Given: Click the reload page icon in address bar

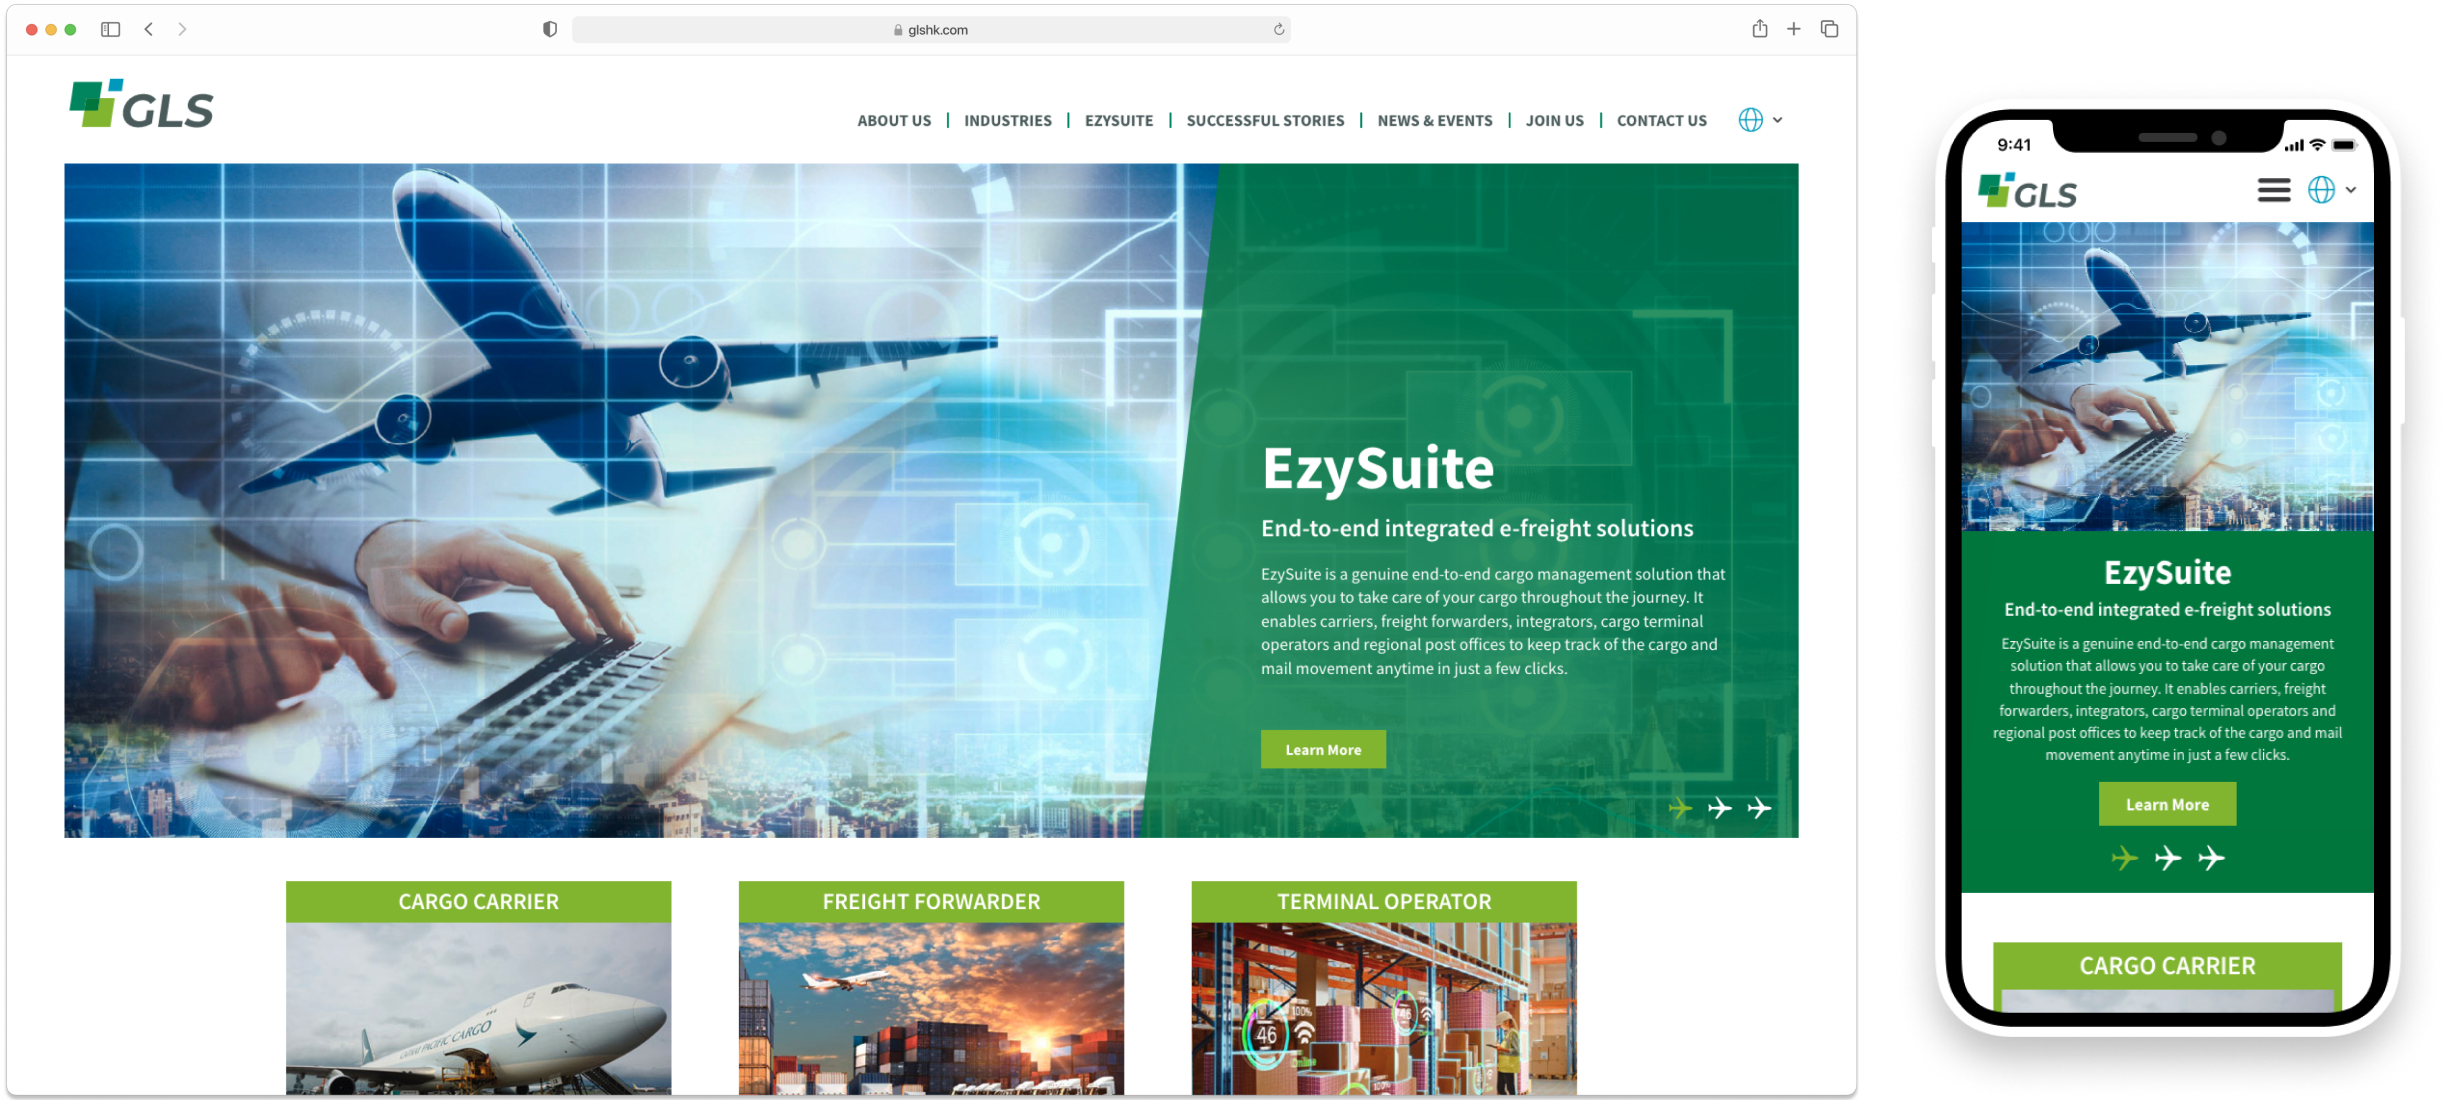Looking at the screenshot, I should pyautogui.click(x=1278, y=29).
